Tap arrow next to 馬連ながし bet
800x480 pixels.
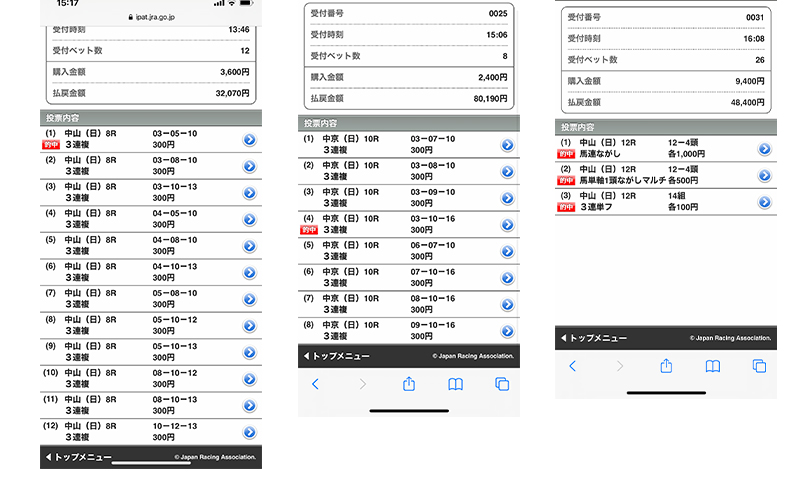click(764, 149)
